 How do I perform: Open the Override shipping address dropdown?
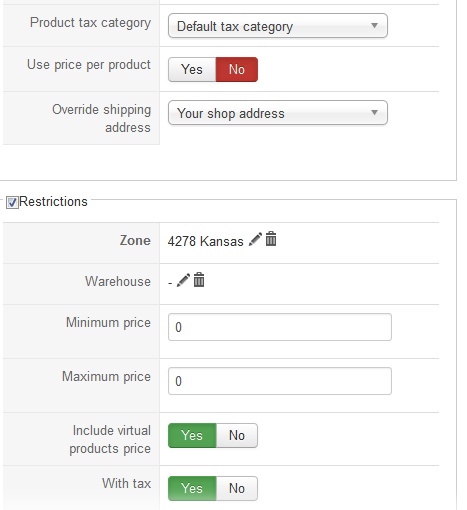(278, 113)
